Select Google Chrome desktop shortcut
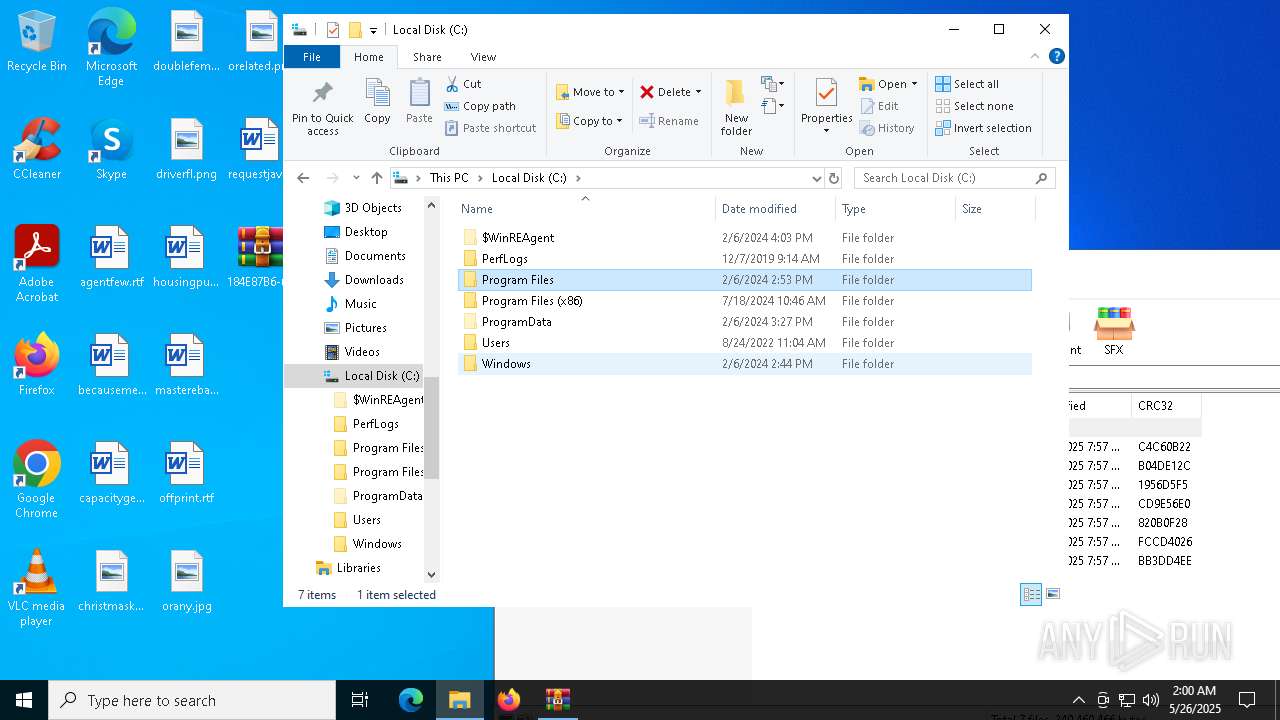The height and width of the screenshot is (720, 1280). (x=36, y=480)
